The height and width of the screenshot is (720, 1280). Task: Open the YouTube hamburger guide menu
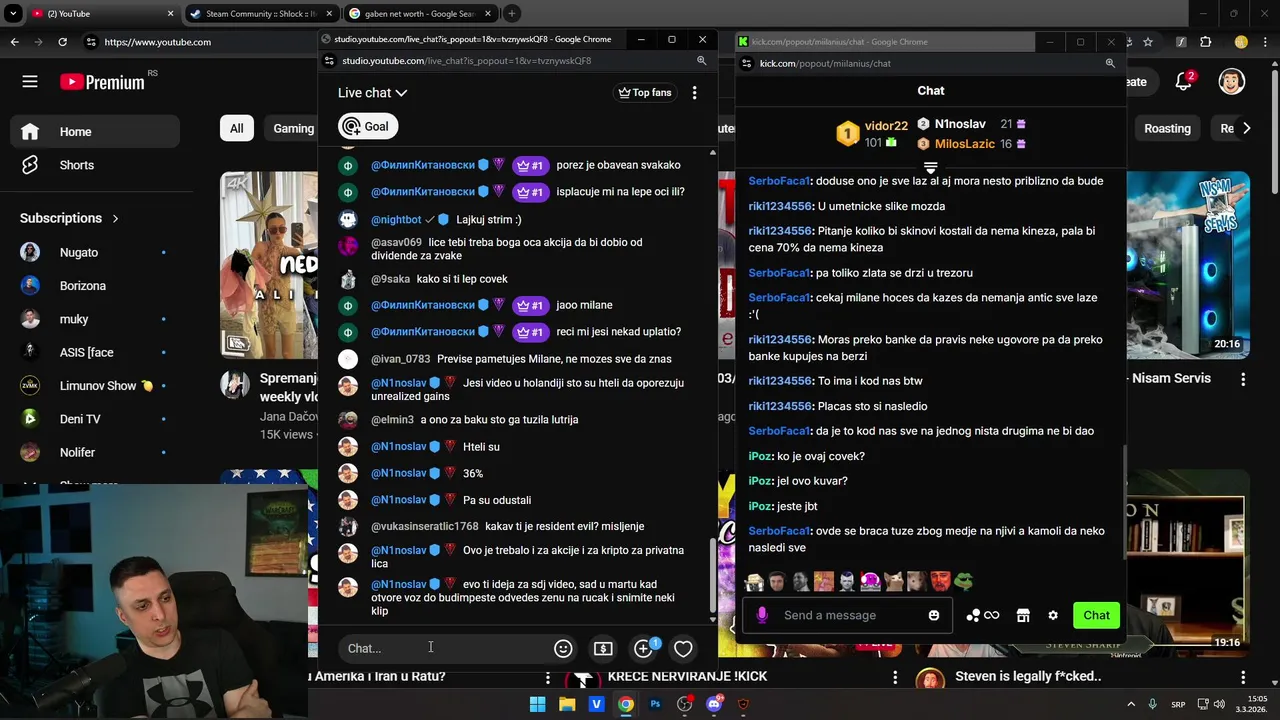[x=30, y=82]
